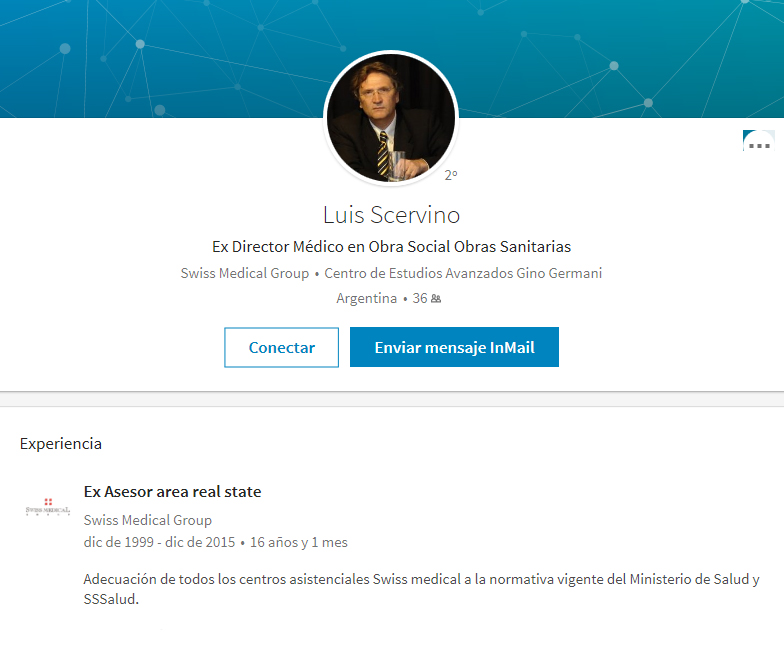This screenshot has height=652, width=784.
Task: Open Luis Scervino's profile photo
Action: tap(391, 117)
